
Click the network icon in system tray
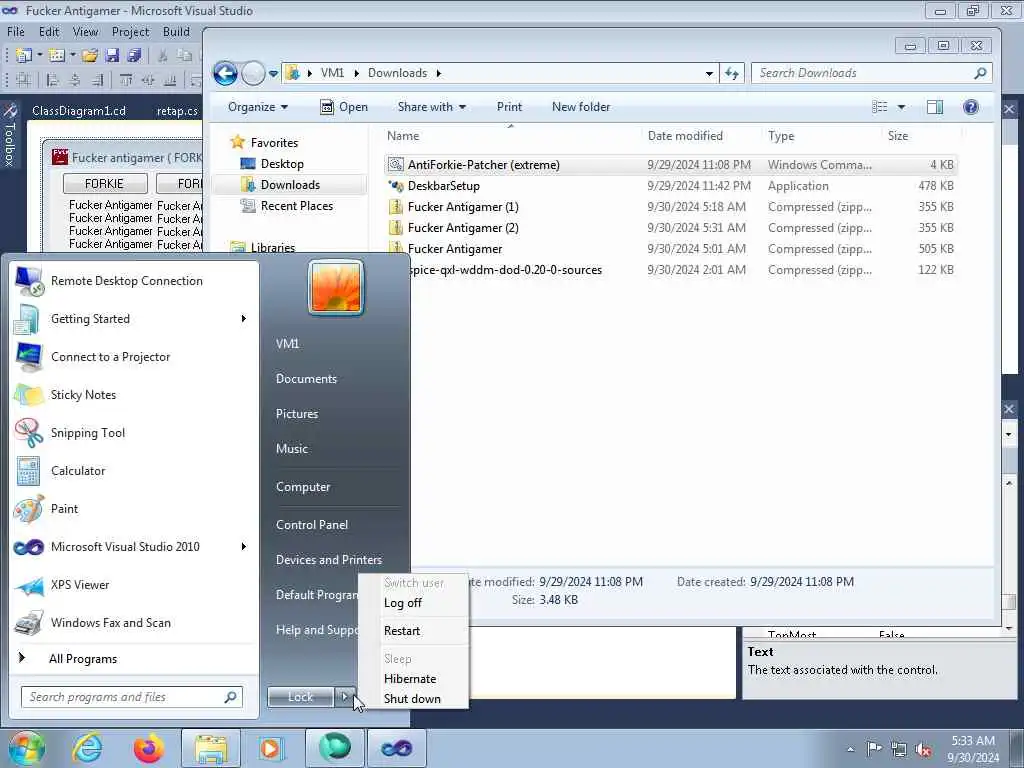click(899, 749)
